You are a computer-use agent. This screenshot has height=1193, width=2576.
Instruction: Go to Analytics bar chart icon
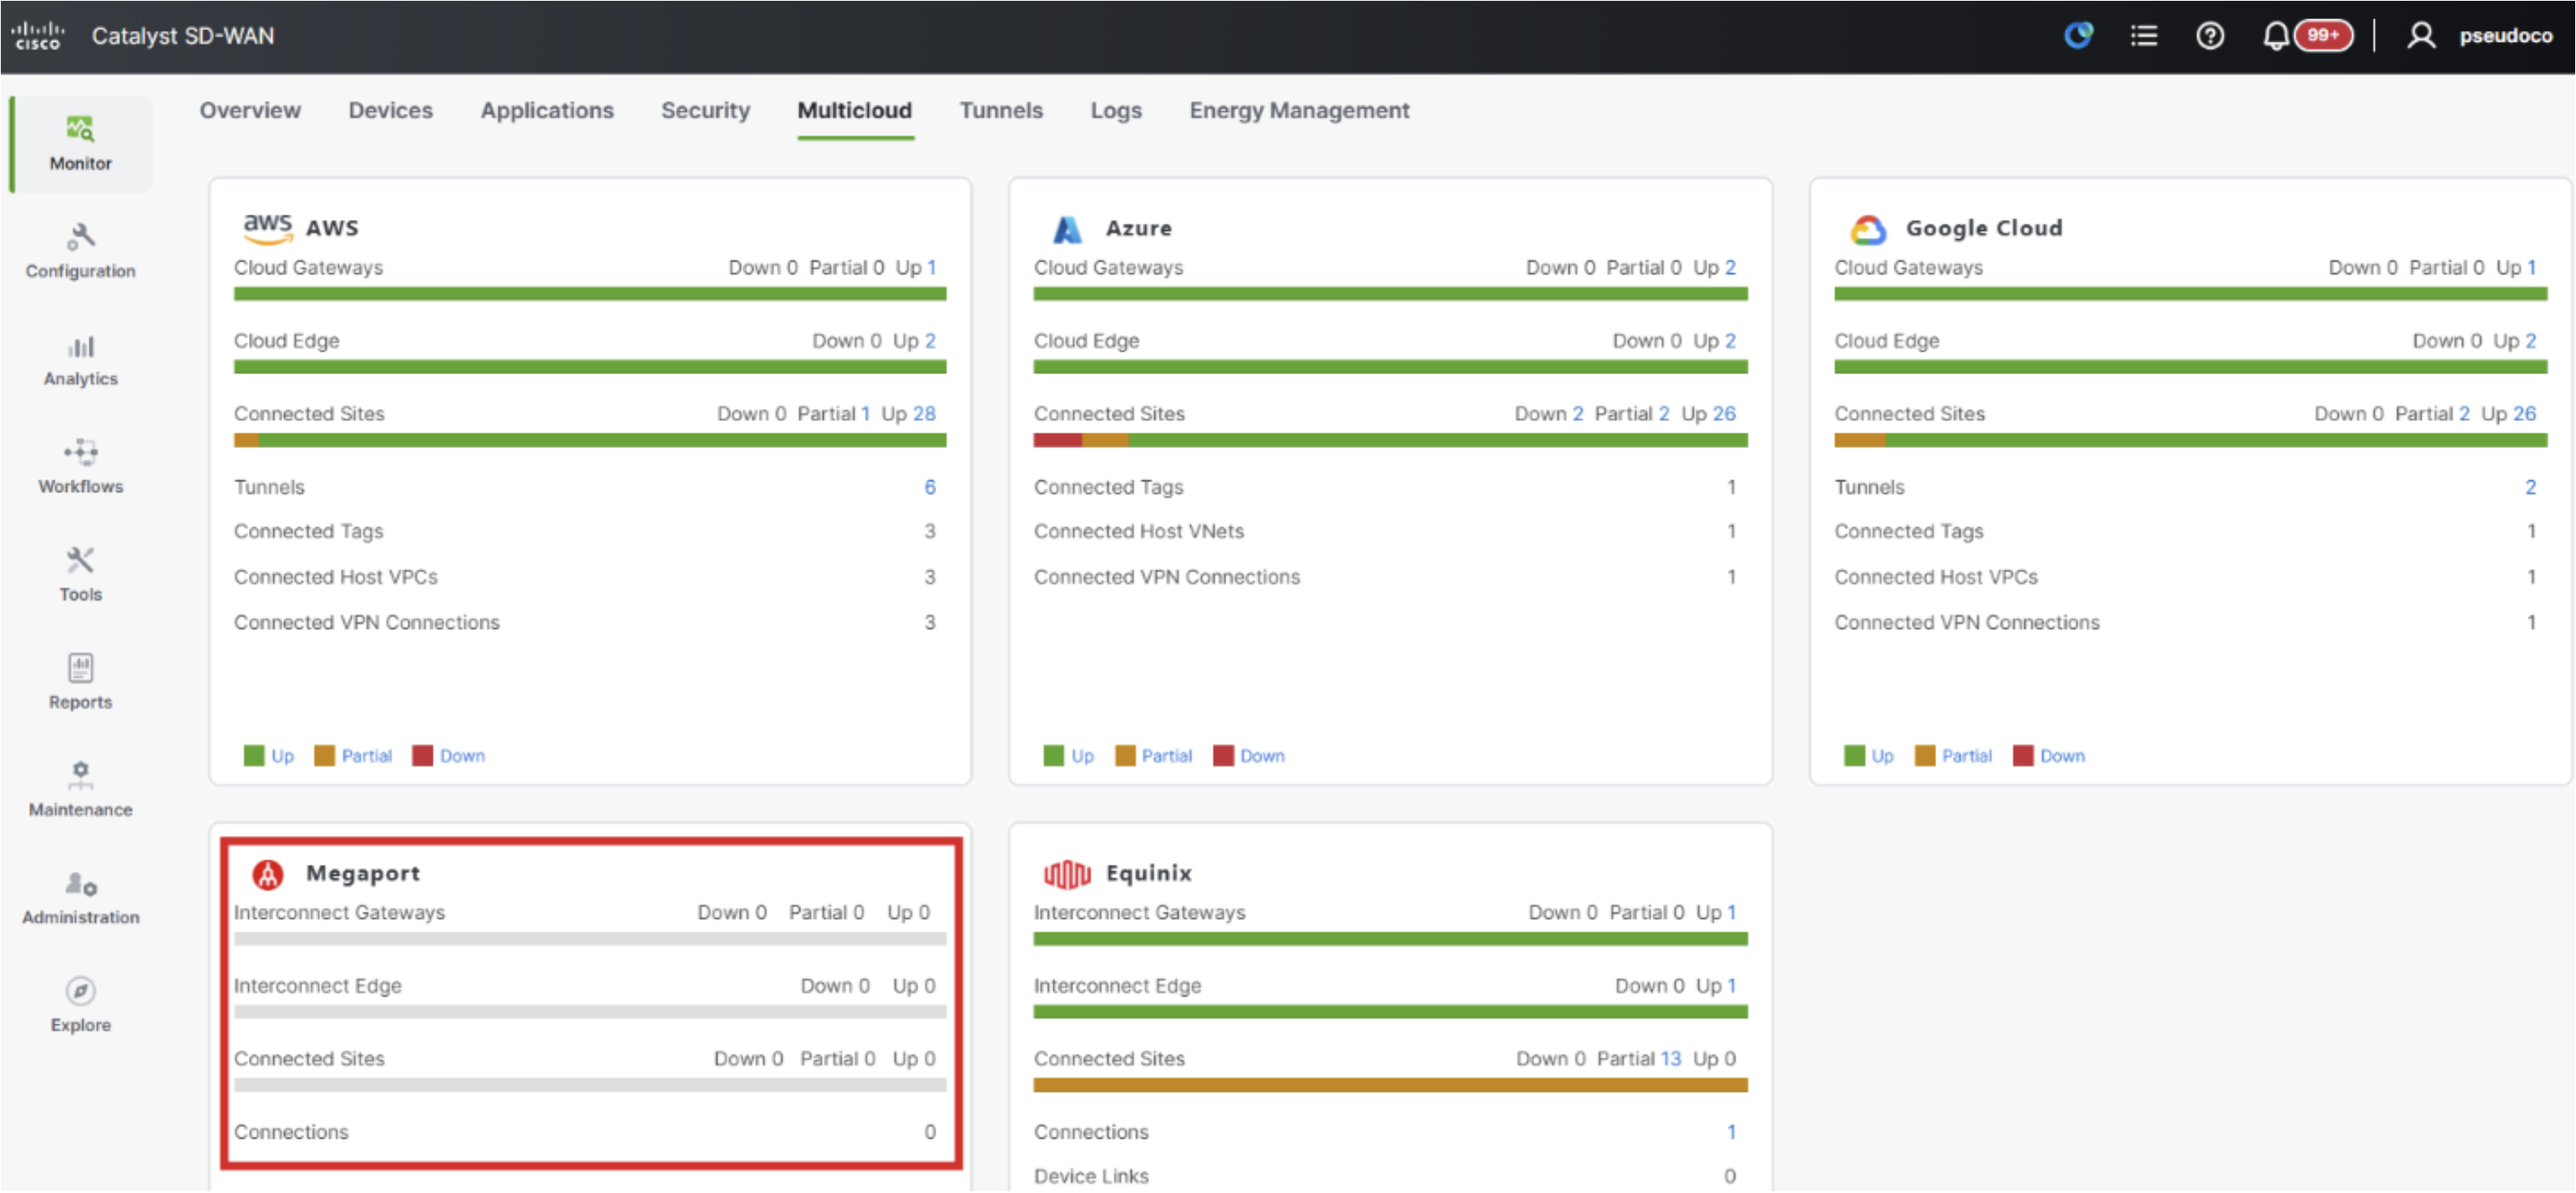coord(81,346)
